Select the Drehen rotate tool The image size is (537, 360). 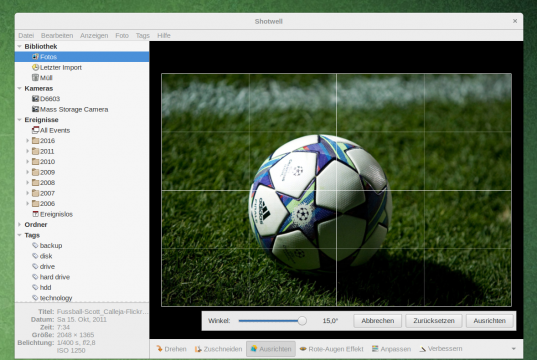(171, 349)
